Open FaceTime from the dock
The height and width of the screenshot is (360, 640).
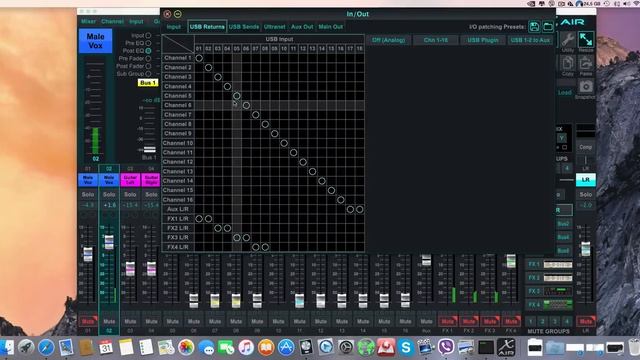coord(226,347)
